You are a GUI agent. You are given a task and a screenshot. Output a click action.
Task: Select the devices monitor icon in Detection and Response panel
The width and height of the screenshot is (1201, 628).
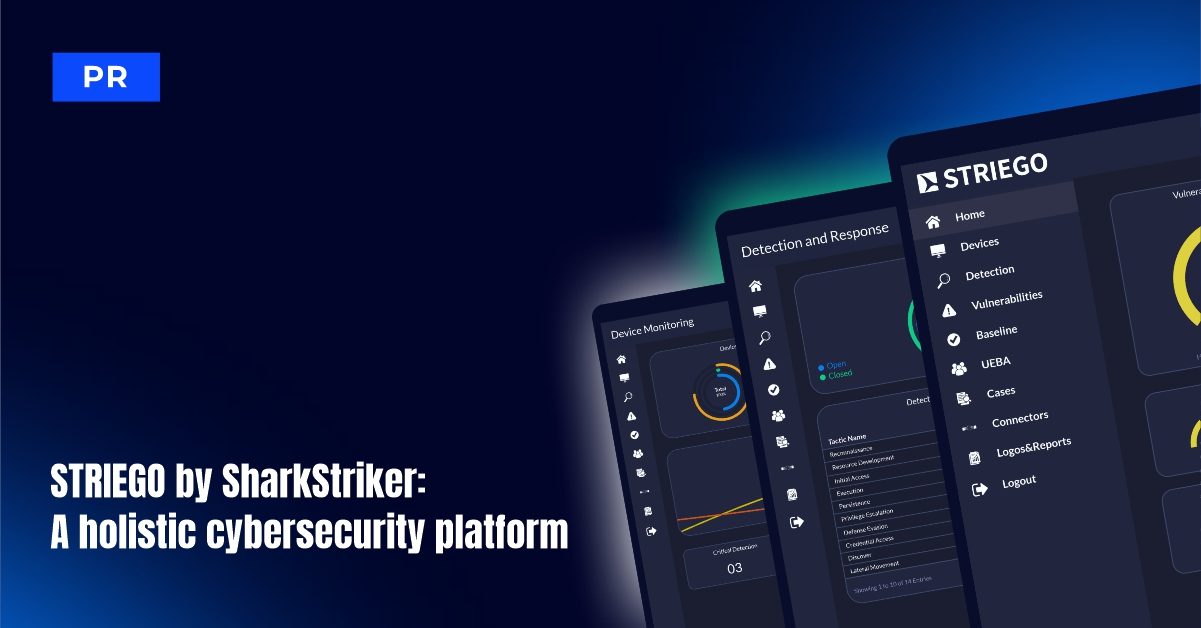[760, 311]
